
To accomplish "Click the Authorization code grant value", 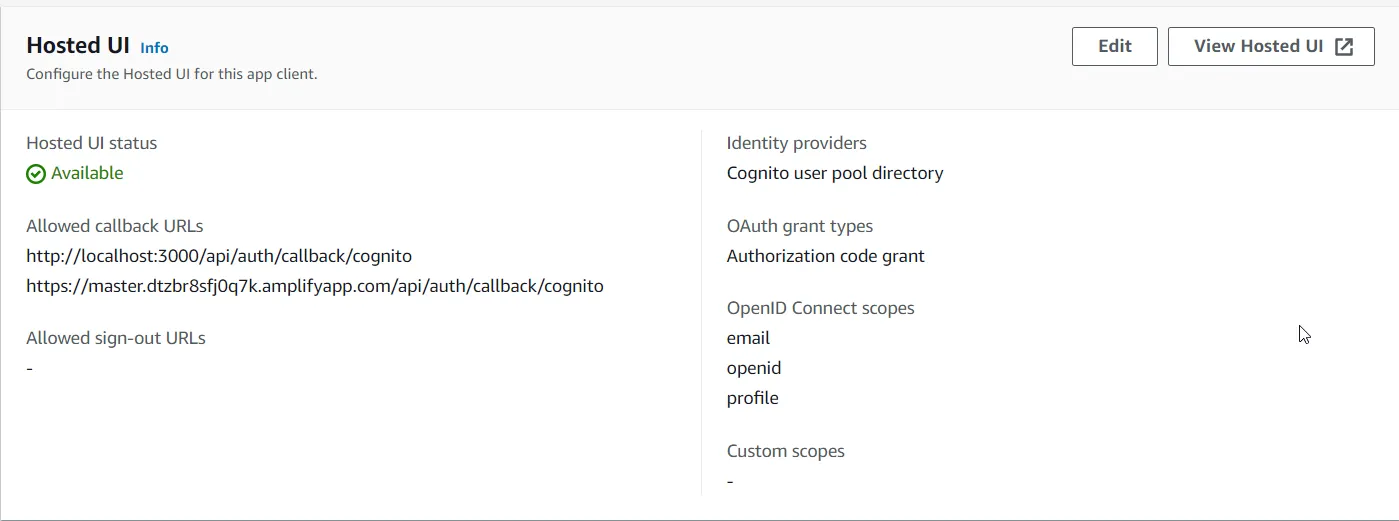I will [x=826, y=256].
